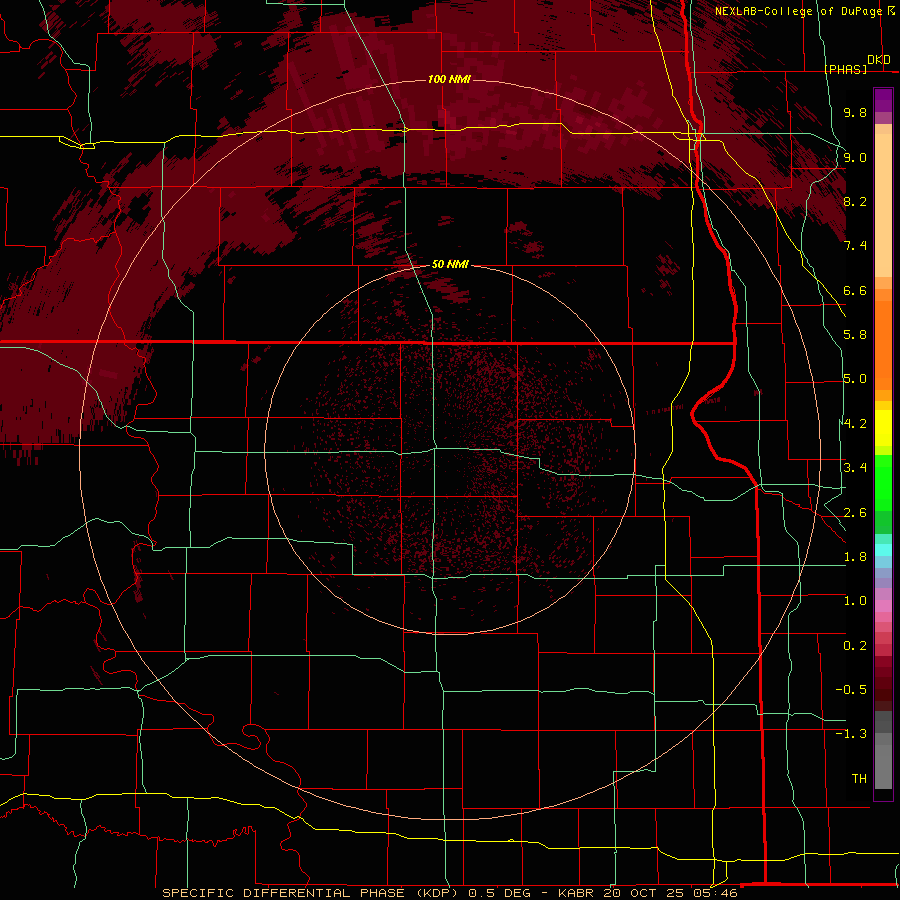
Task: Click the 3.4 value on the scale
Action: [x=855, y=468]
